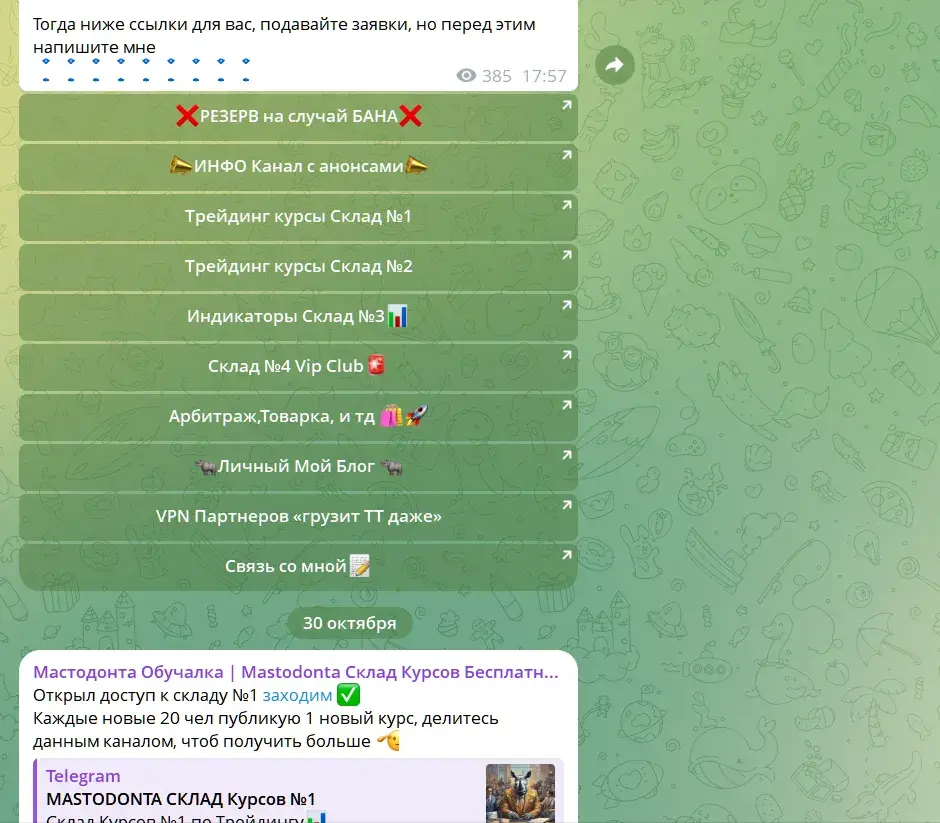The height and width of the screenshot is (823, 940).
Task: Open MASTODONTA СКЛАД Курсов №1 preview title
Action: 180,799
